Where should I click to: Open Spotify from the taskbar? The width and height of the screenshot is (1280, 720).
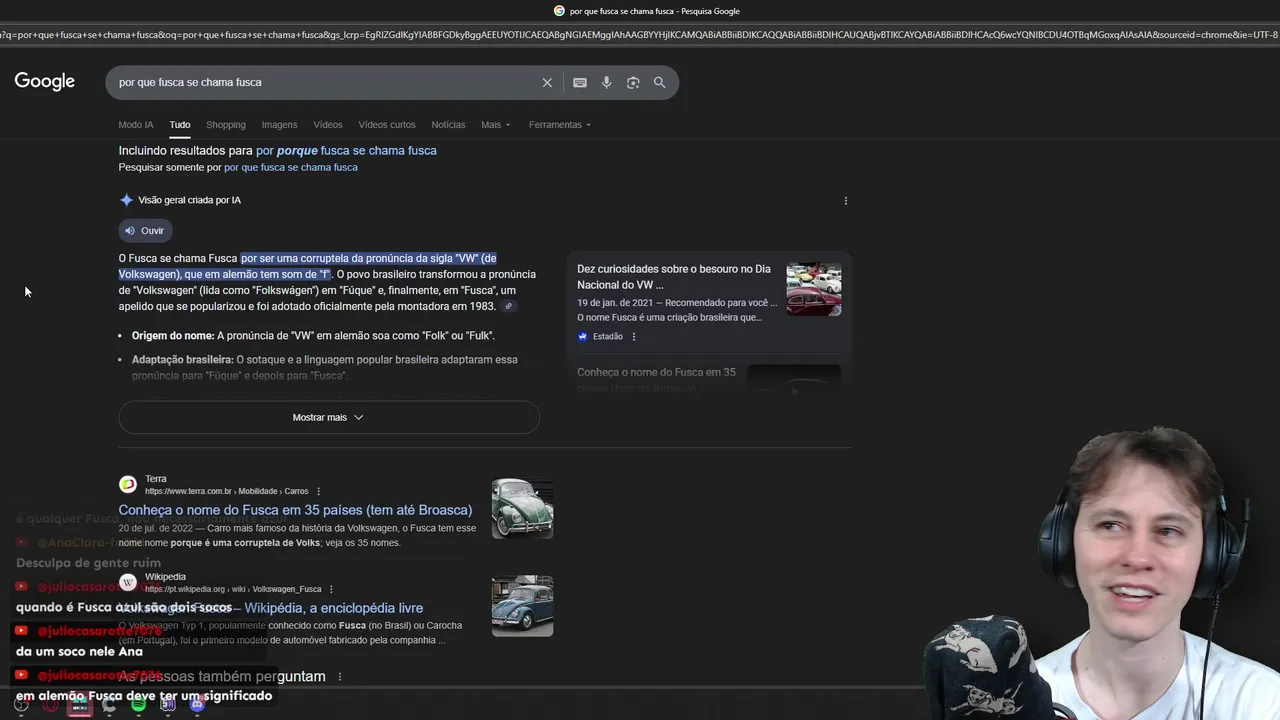pos(138,705)
